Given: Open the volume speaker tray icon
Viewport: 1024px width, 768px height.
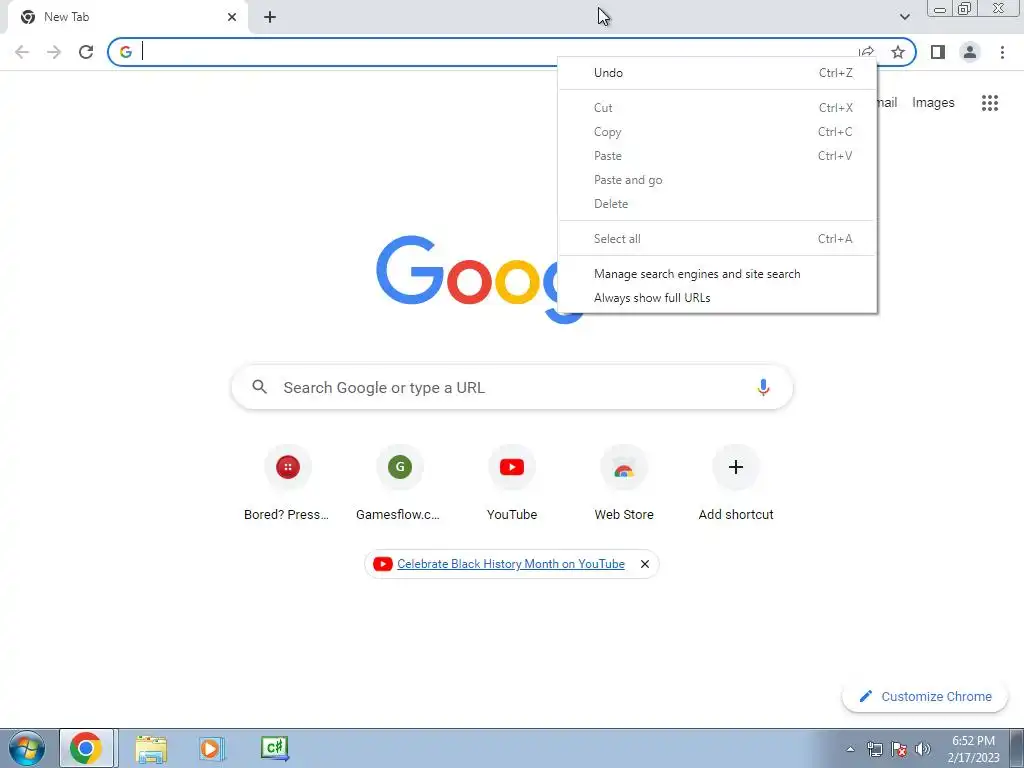Looking at the screenshot, I should click(x=923, y=749).
